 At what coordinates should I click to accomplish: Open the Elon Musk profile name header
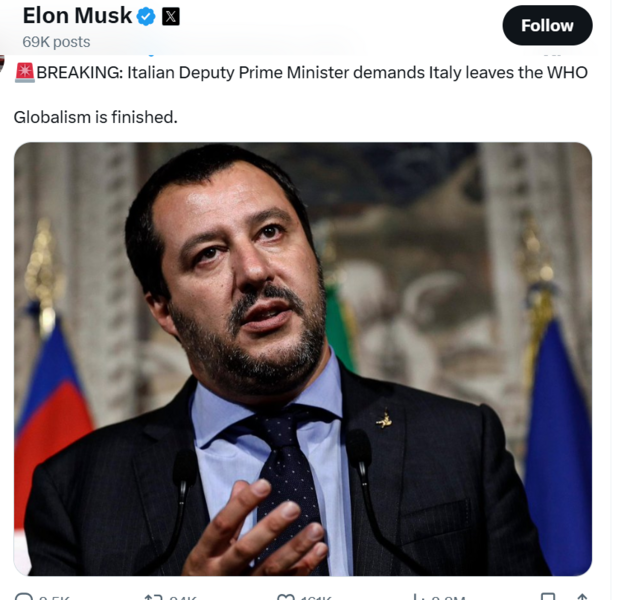77,16
